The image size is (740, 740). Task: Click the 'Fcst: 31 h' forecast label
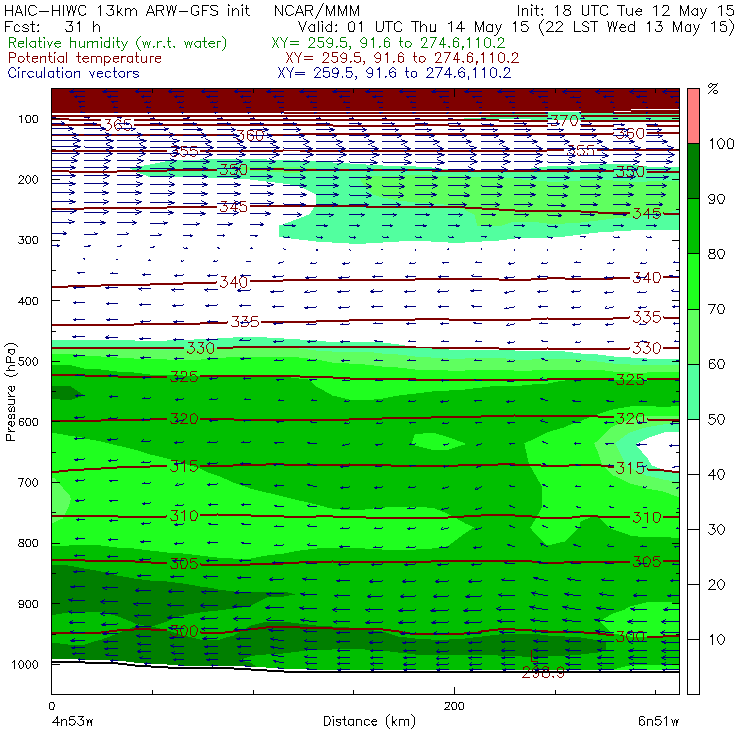52,26
